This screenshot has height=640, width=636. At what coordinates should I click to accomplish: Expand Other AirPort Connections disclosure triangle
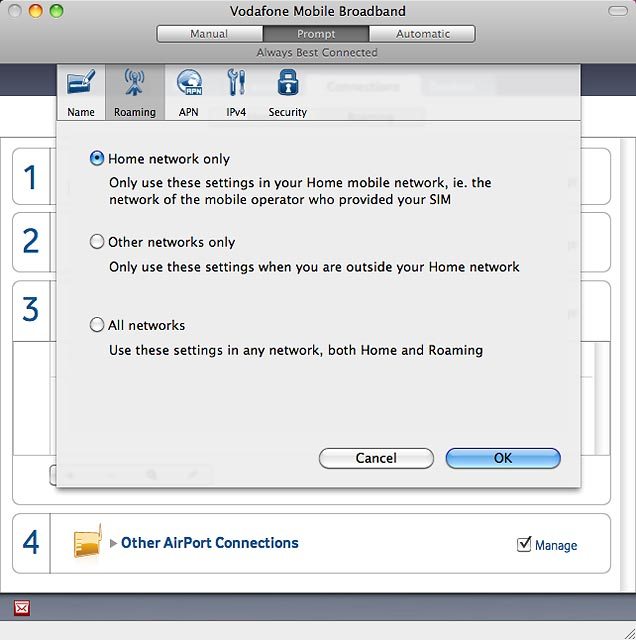point(113,543)
